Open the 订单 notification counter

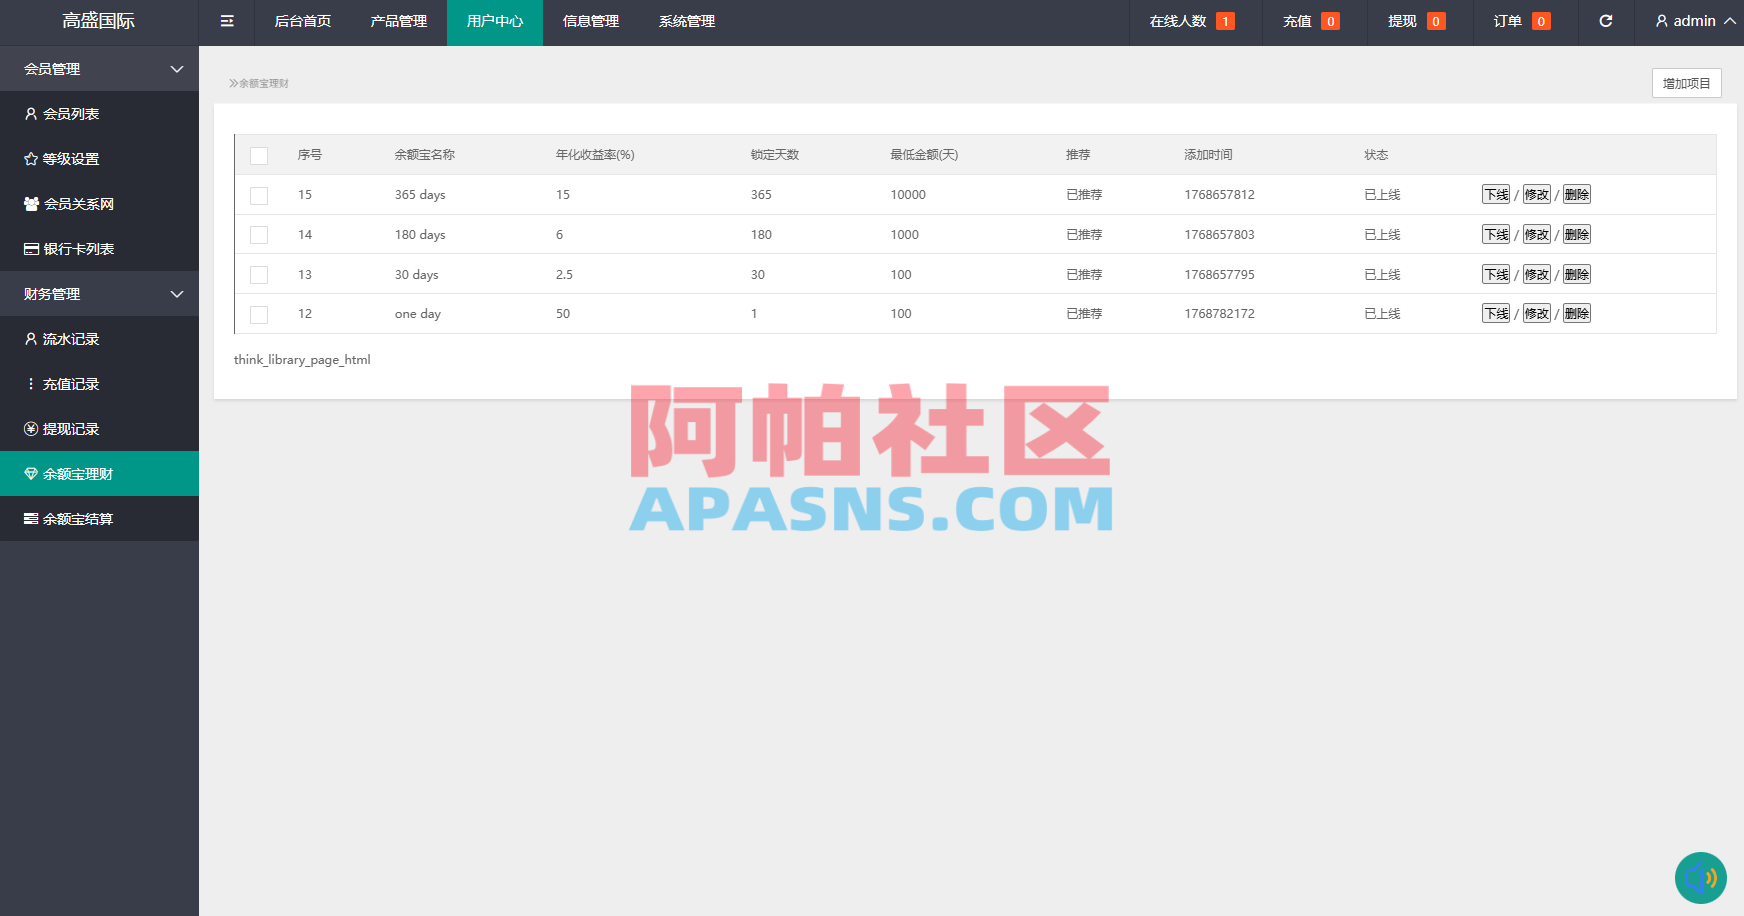point(1541,21)
